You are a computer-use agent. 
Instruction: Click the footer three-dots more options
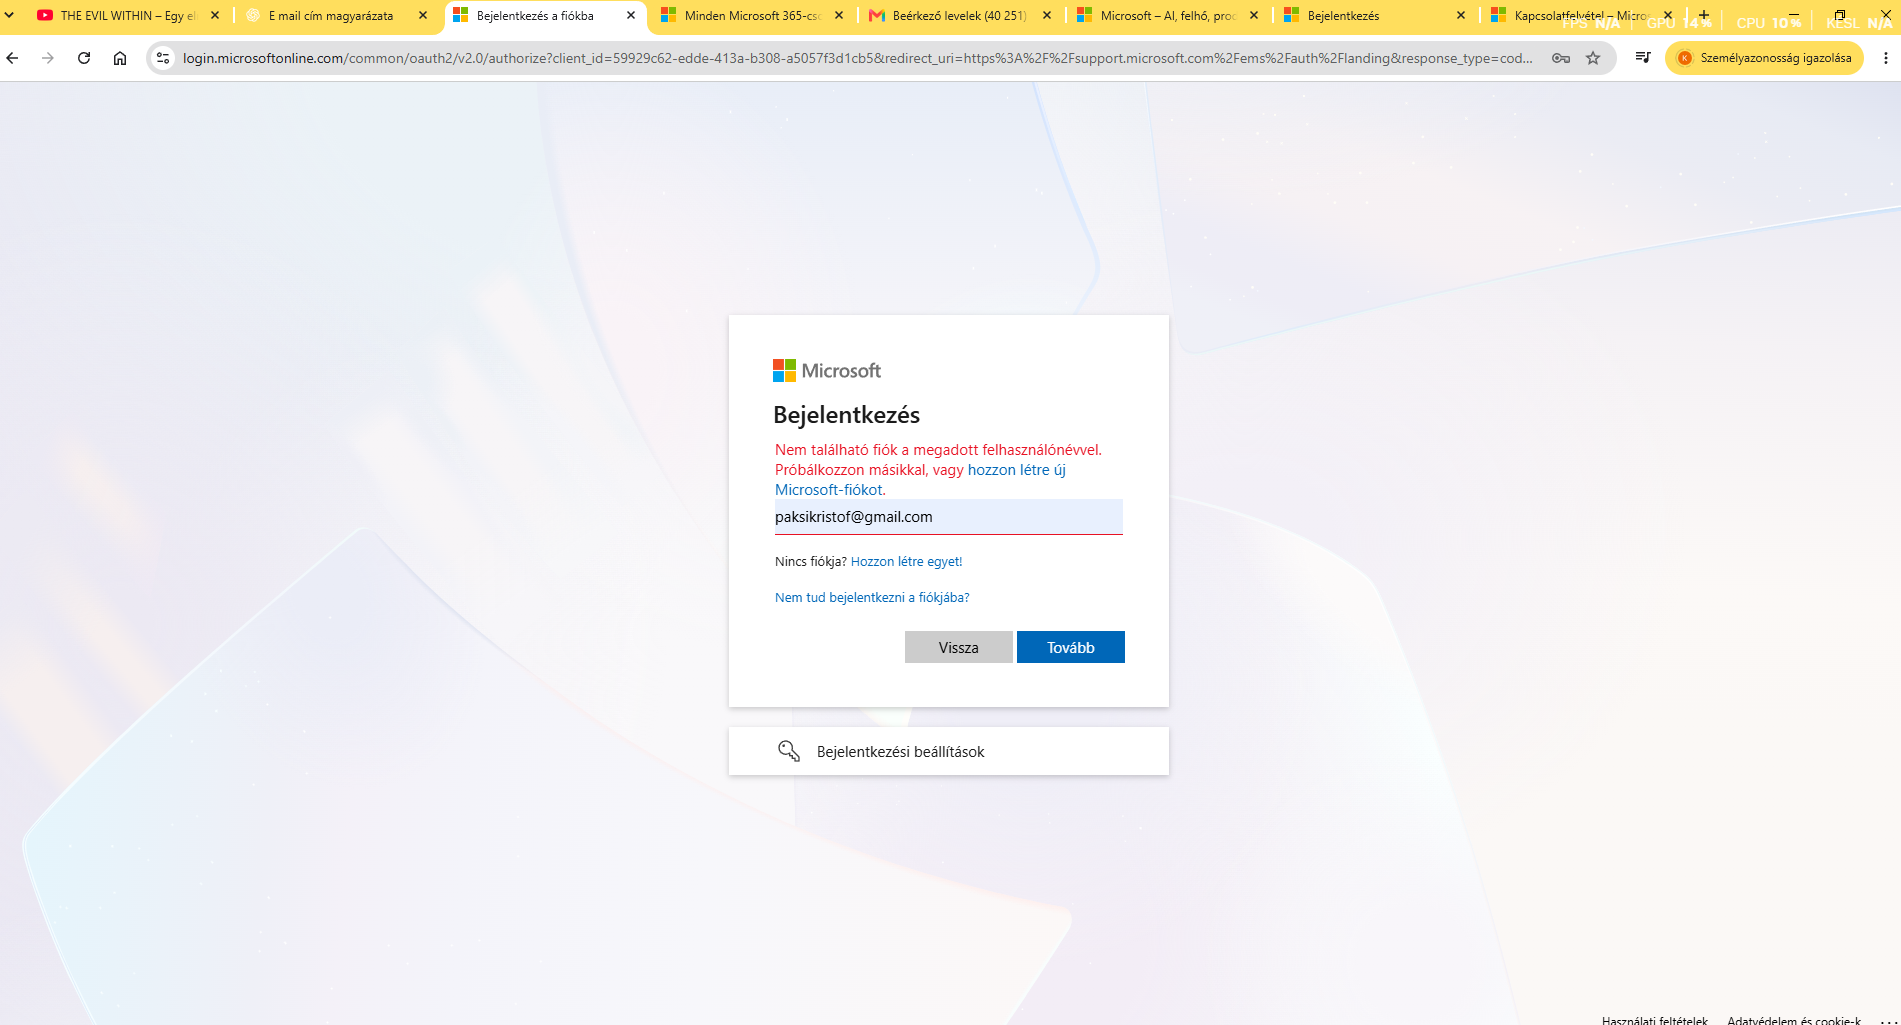pos(1888,1020)
